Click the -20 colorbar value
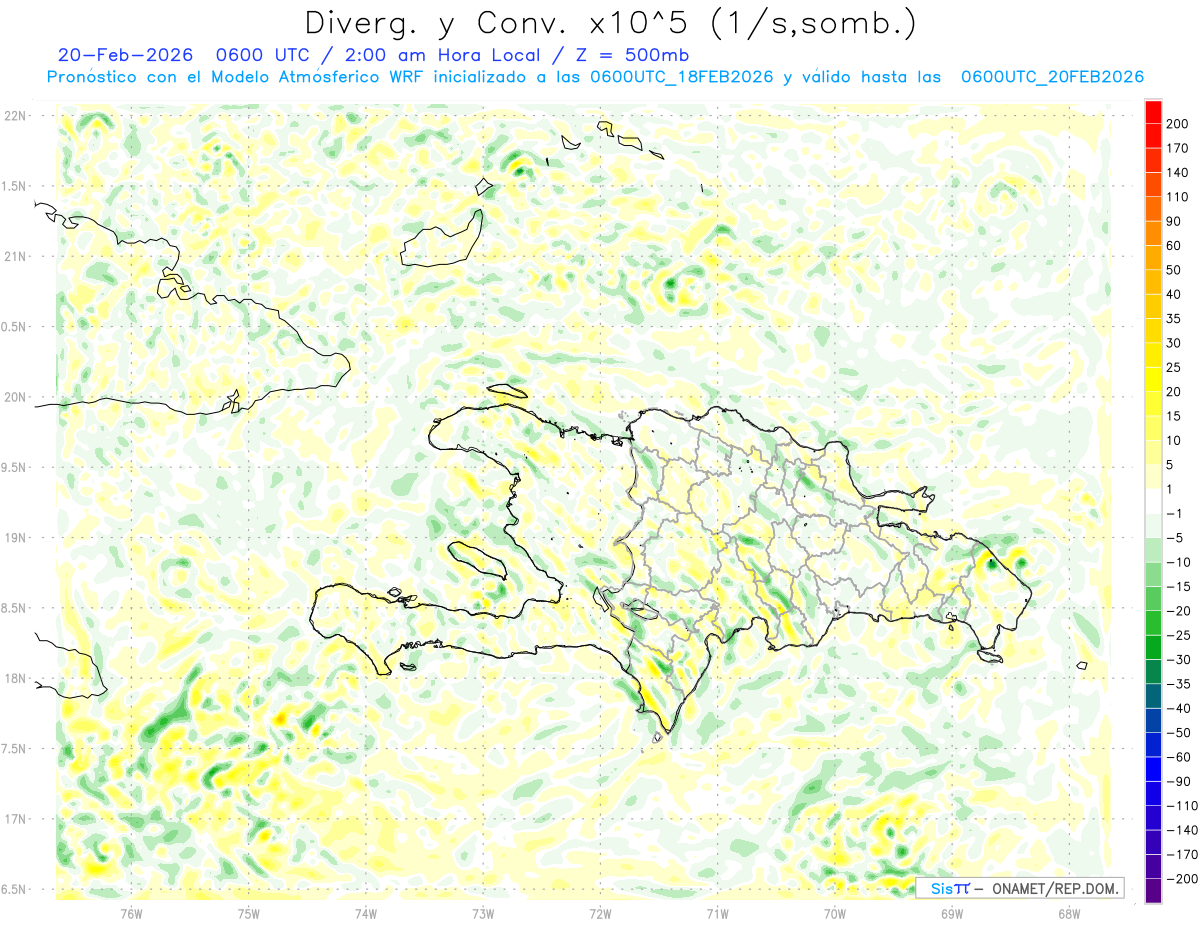 pos(1180,611)
